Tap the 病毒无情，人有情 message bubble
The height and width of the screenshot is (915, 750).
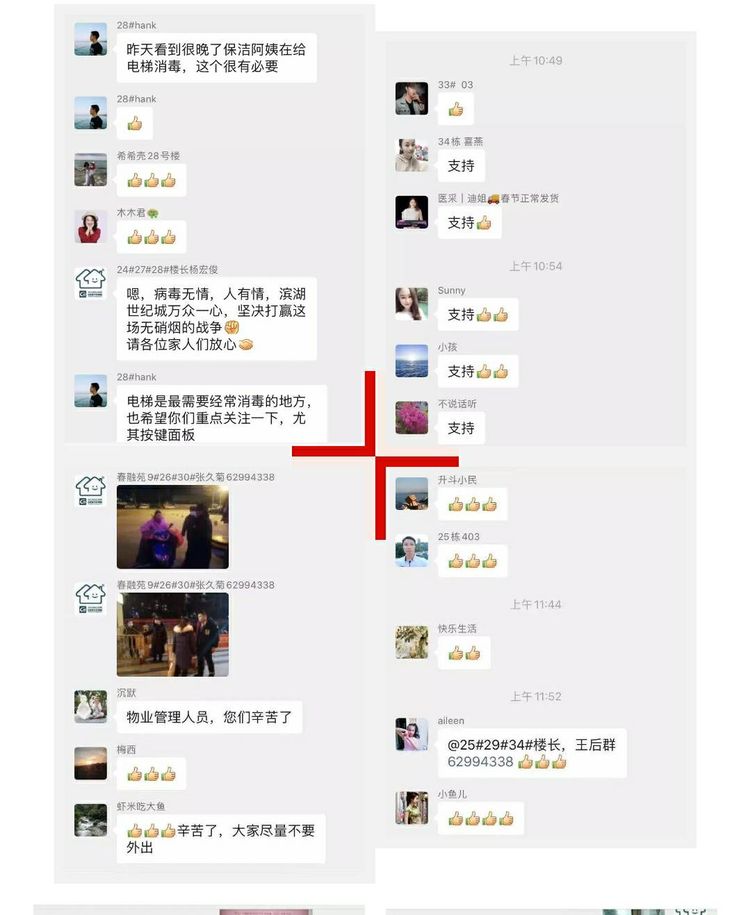coord(217,319)
